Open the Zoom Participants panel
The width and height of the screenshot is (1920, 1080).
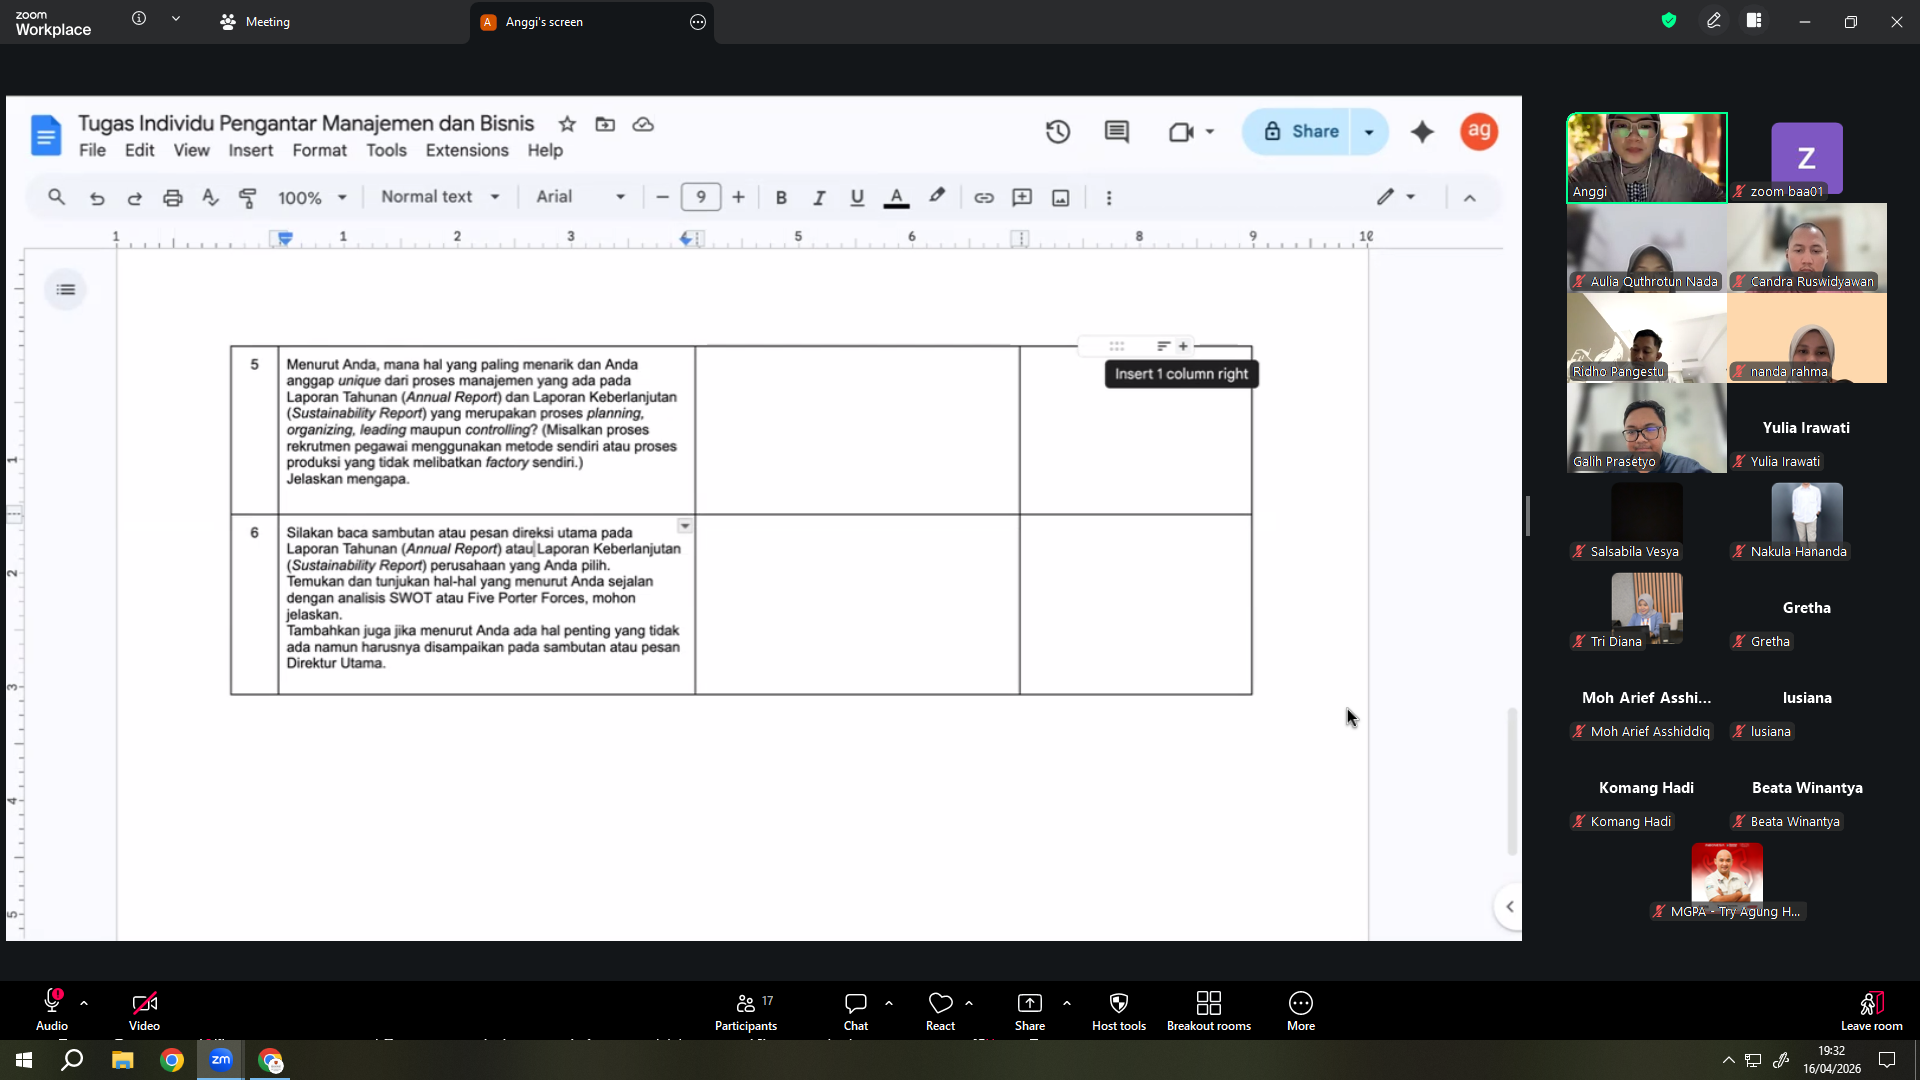746,1011
